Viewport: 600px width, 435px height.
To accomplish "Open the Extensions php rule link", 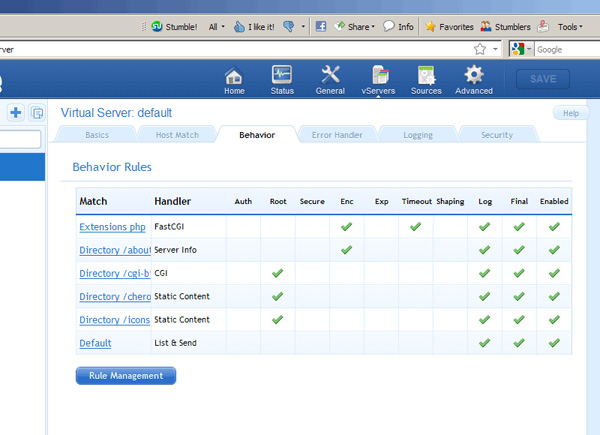I will point(113,227).
